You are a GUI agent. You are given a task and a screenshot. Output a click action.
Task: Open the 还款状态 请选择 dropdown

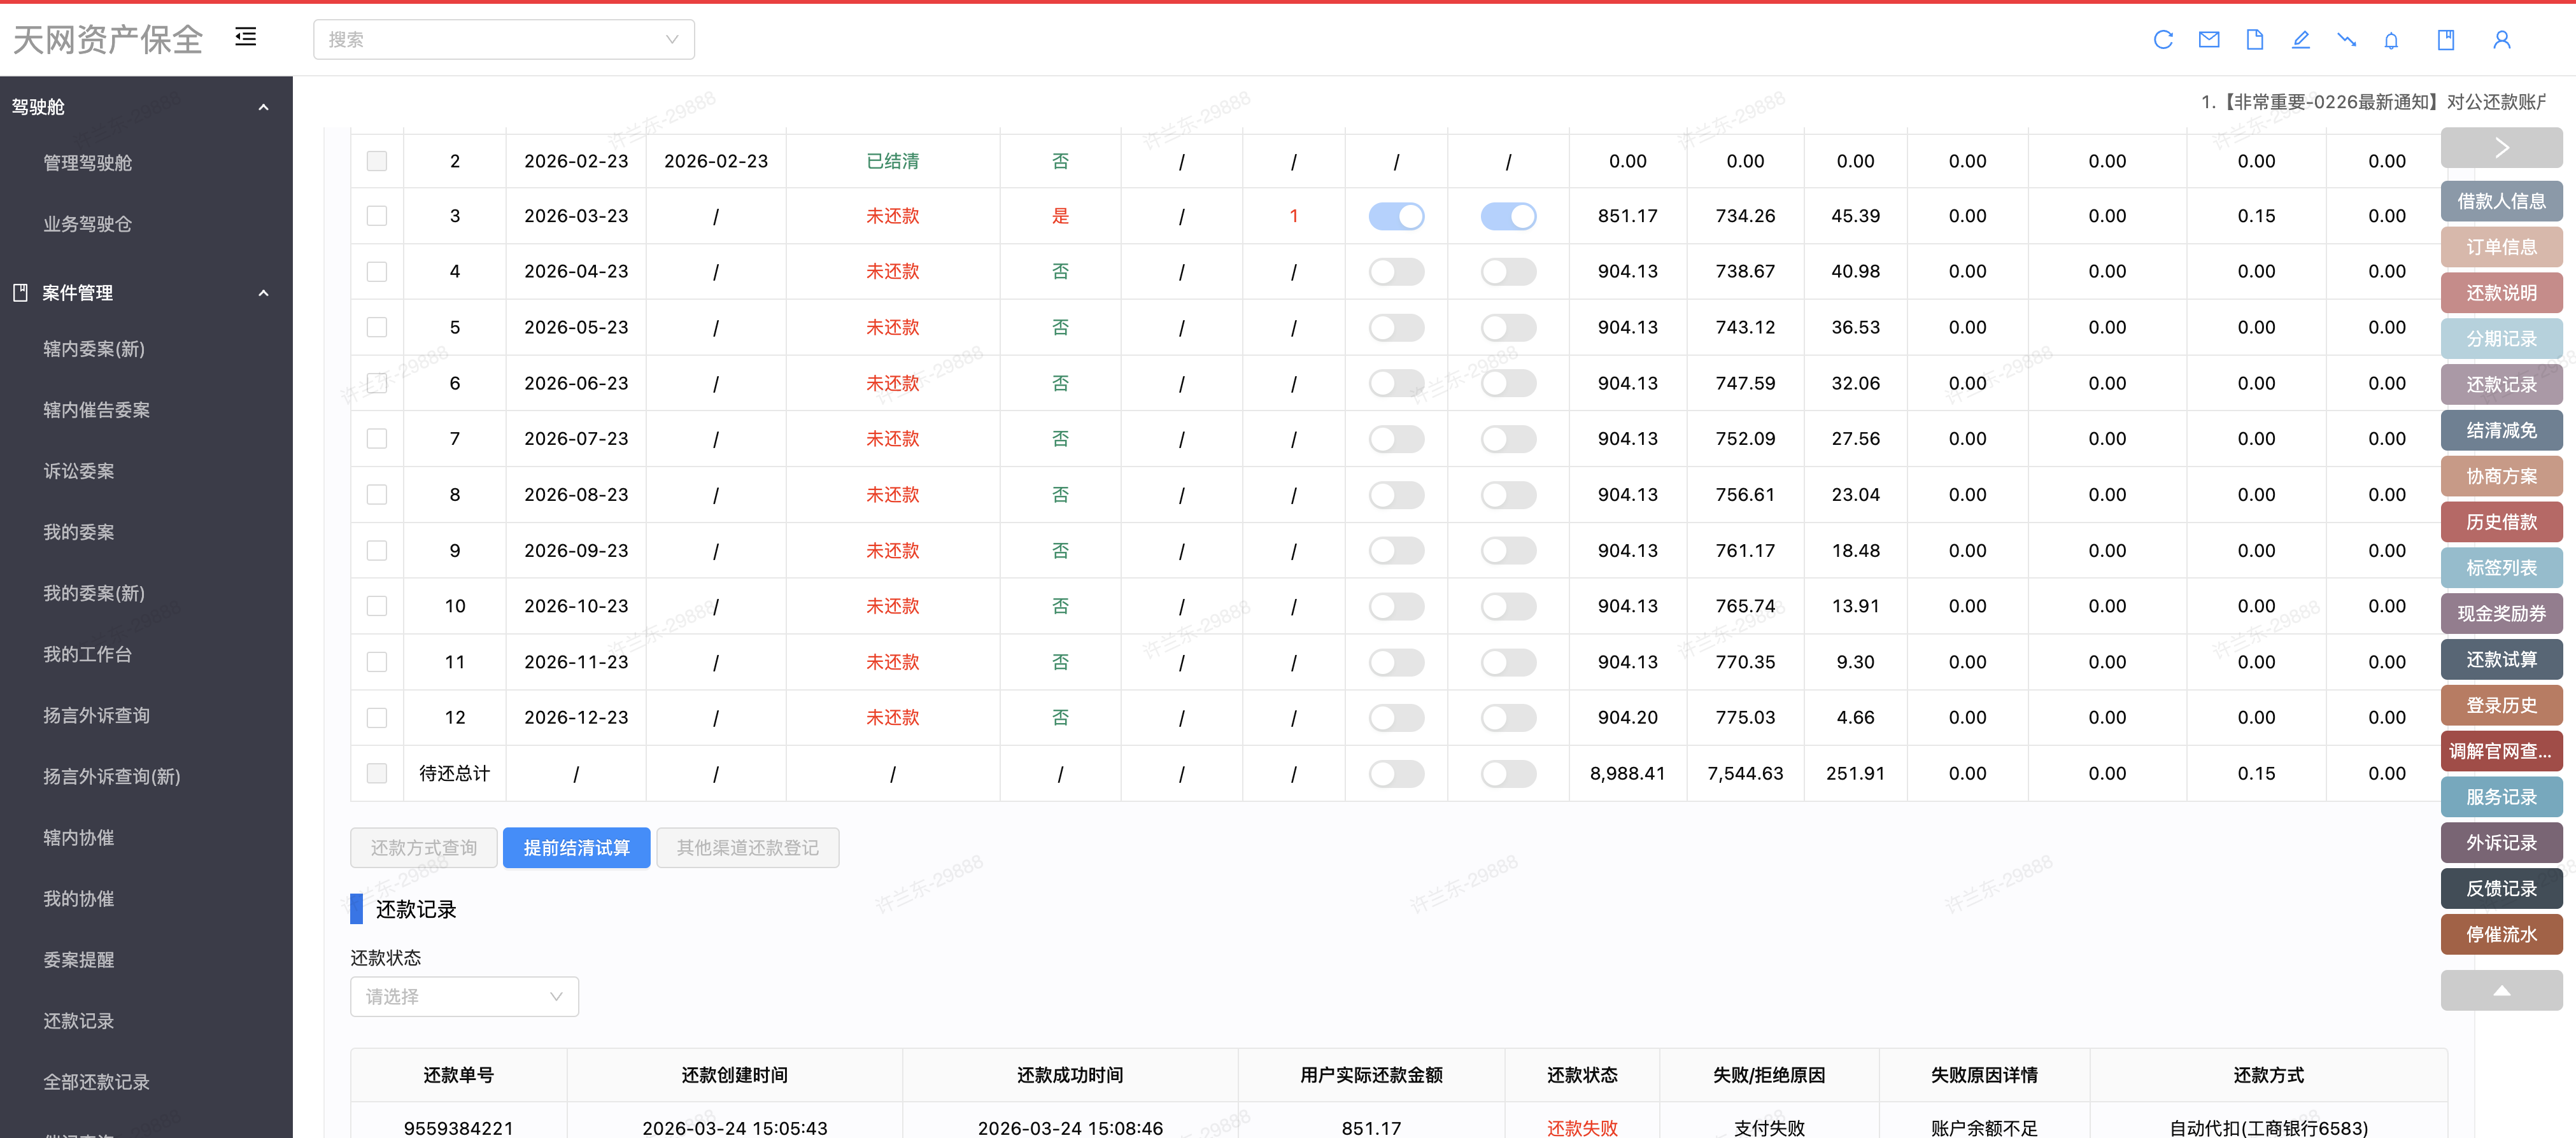464,996
